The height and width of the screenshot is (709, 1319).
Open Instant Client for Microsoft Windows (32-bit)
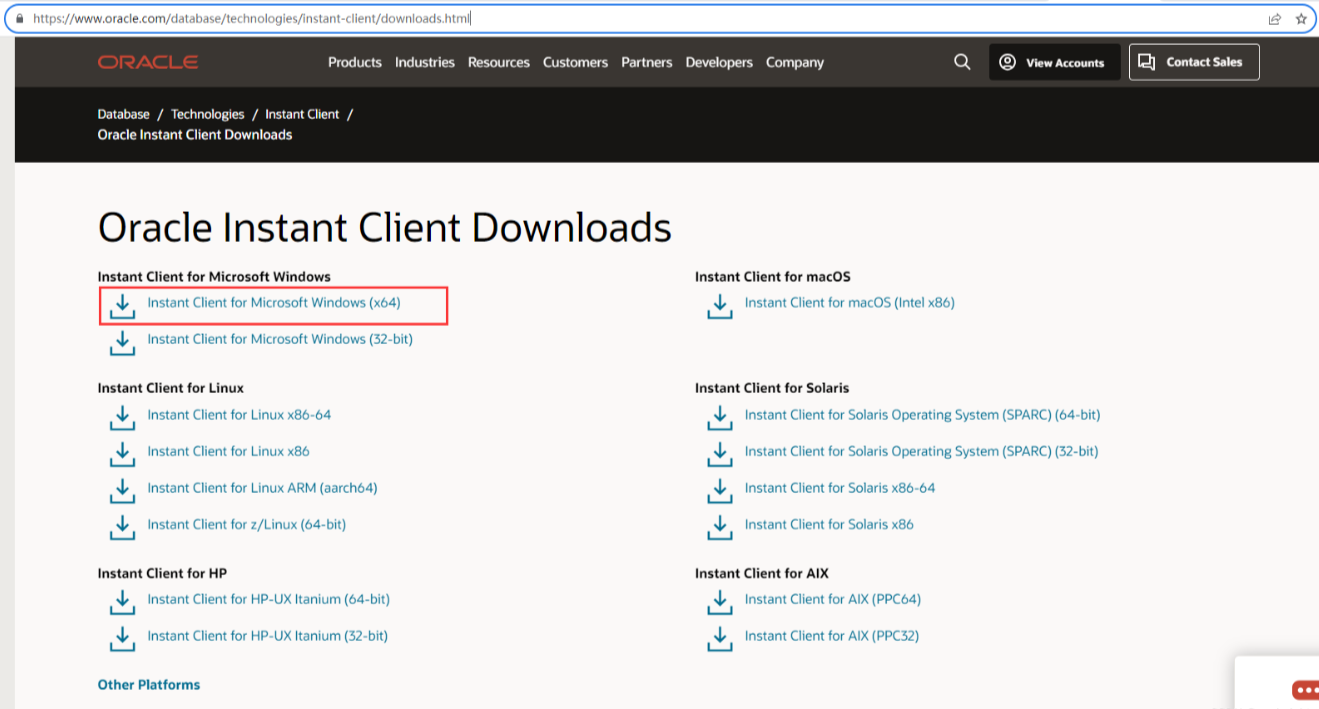280,339
